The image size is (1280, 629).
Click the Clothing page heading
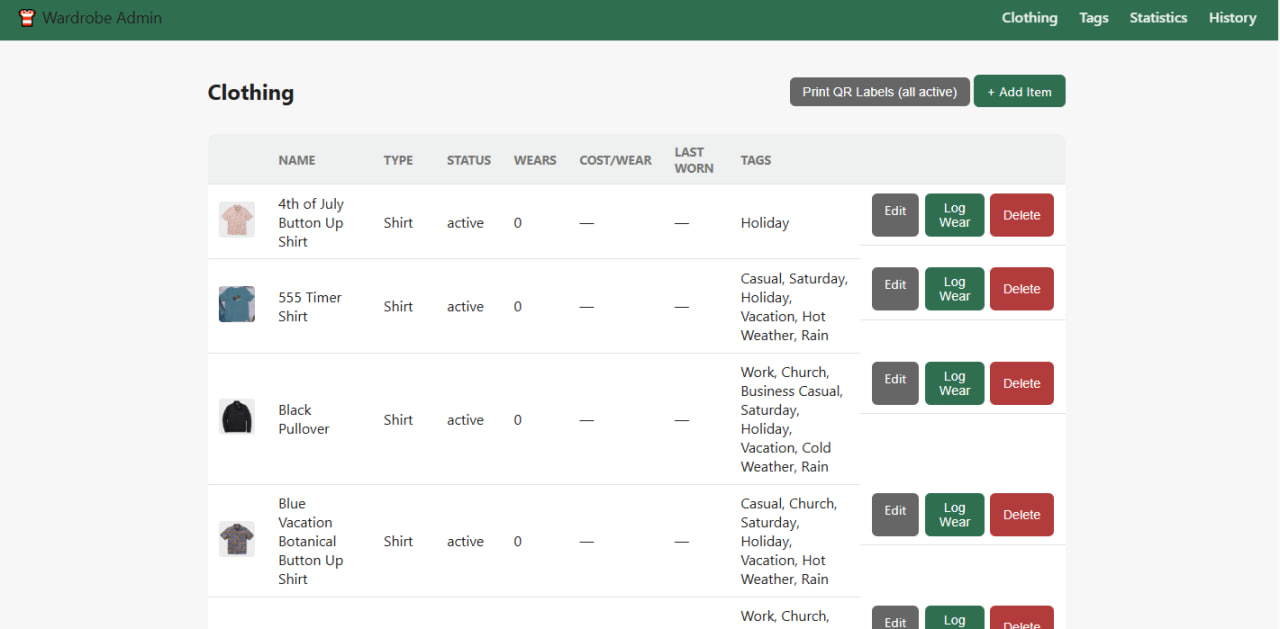251,92
